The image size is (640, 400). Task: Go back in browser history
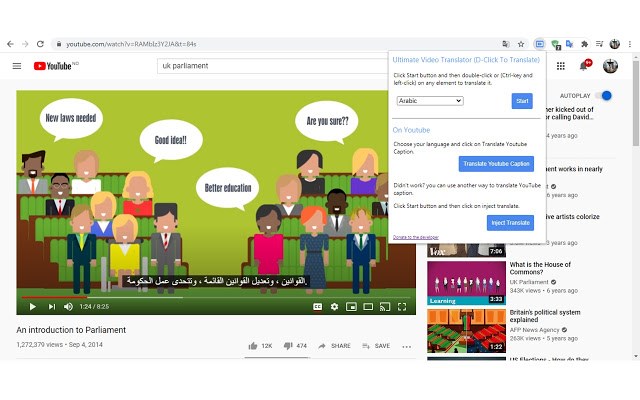(x=10, y=44)
